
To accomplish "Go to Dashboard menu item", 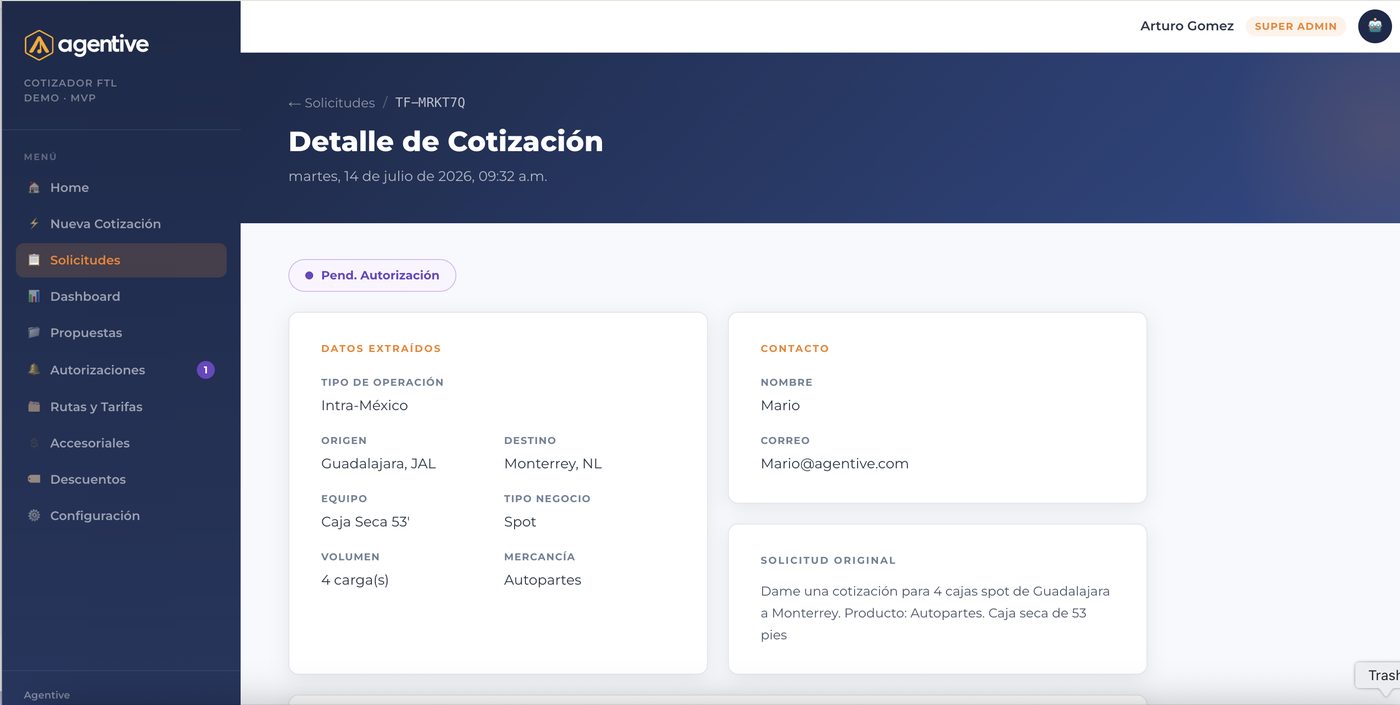I will pyautogui.click(x=121, y=297).
